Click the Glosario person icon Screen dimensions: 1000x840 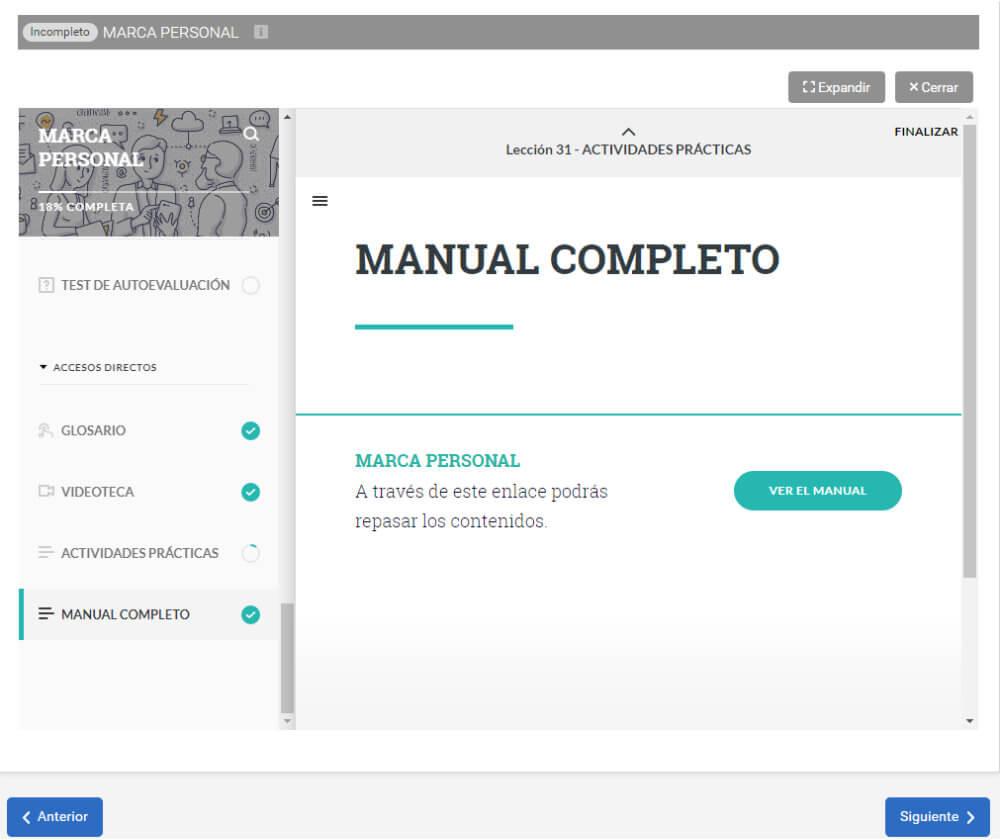click(46, 431)
